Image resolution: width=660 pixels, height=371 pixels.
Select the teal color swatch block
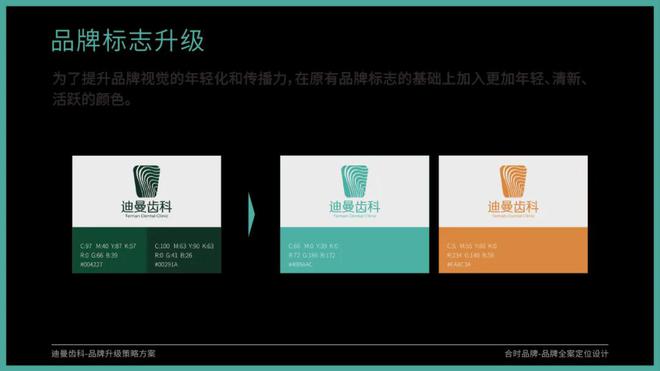[x=354, y=250]
